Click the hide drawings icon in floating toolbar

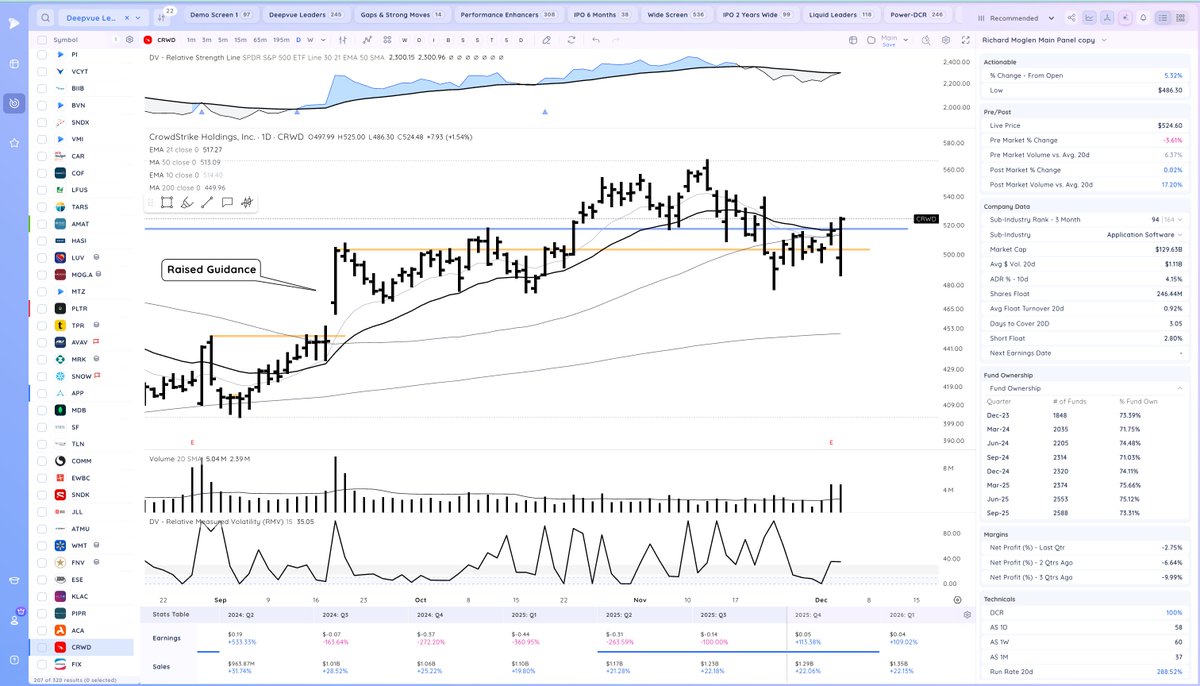(247, 202)
